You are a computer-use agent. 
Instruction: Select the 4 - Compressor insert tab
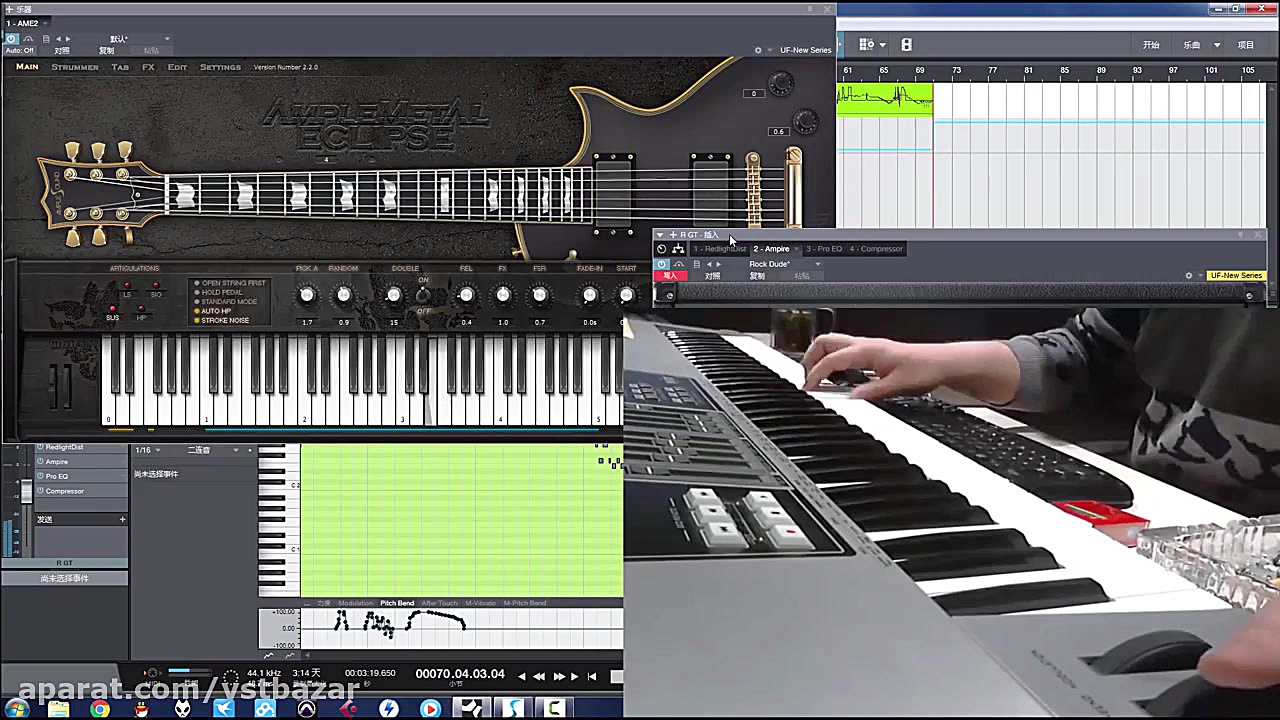876,249
